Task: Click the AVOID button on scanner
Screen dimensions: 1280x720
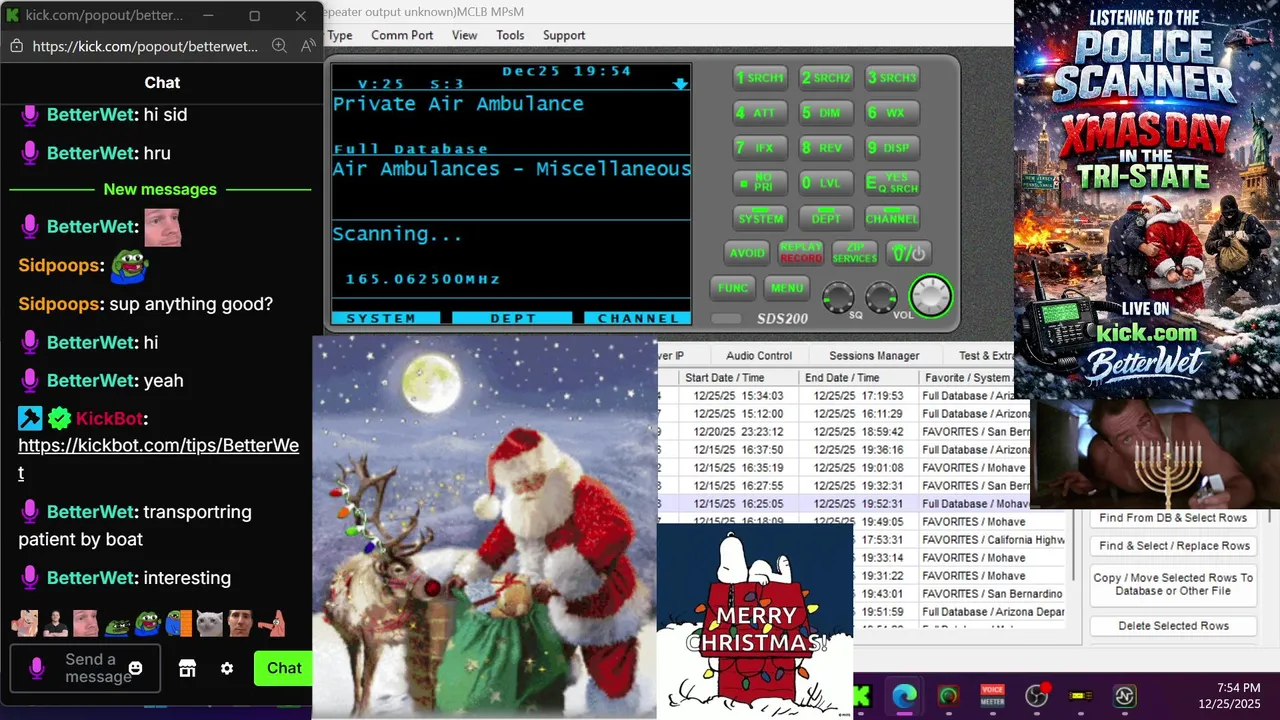Action: [746, 253]
